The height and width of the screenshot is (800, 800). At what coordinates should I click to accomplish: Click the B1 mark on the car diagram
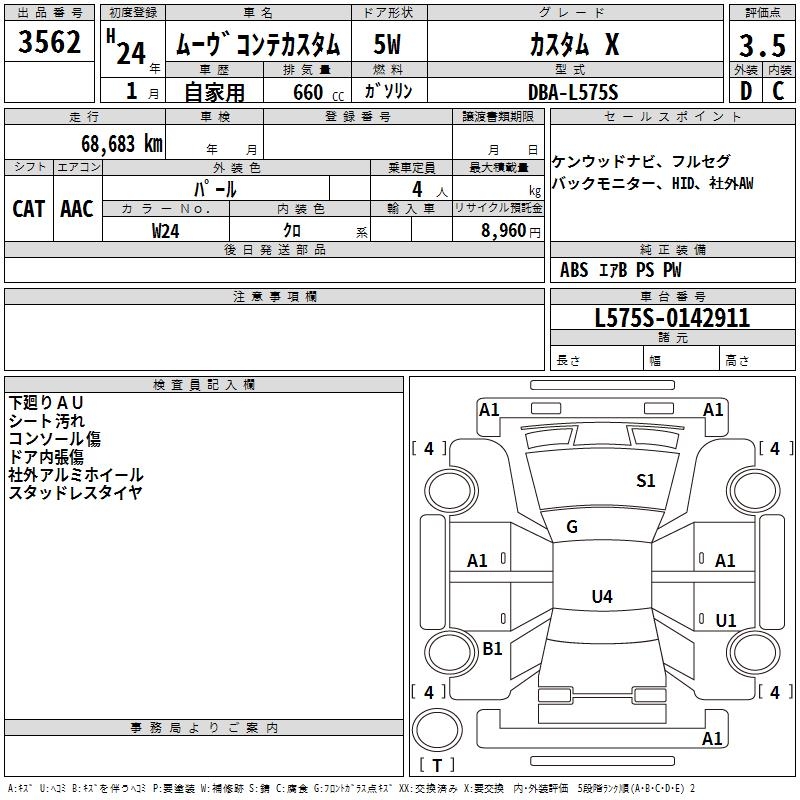click(492, 649)
